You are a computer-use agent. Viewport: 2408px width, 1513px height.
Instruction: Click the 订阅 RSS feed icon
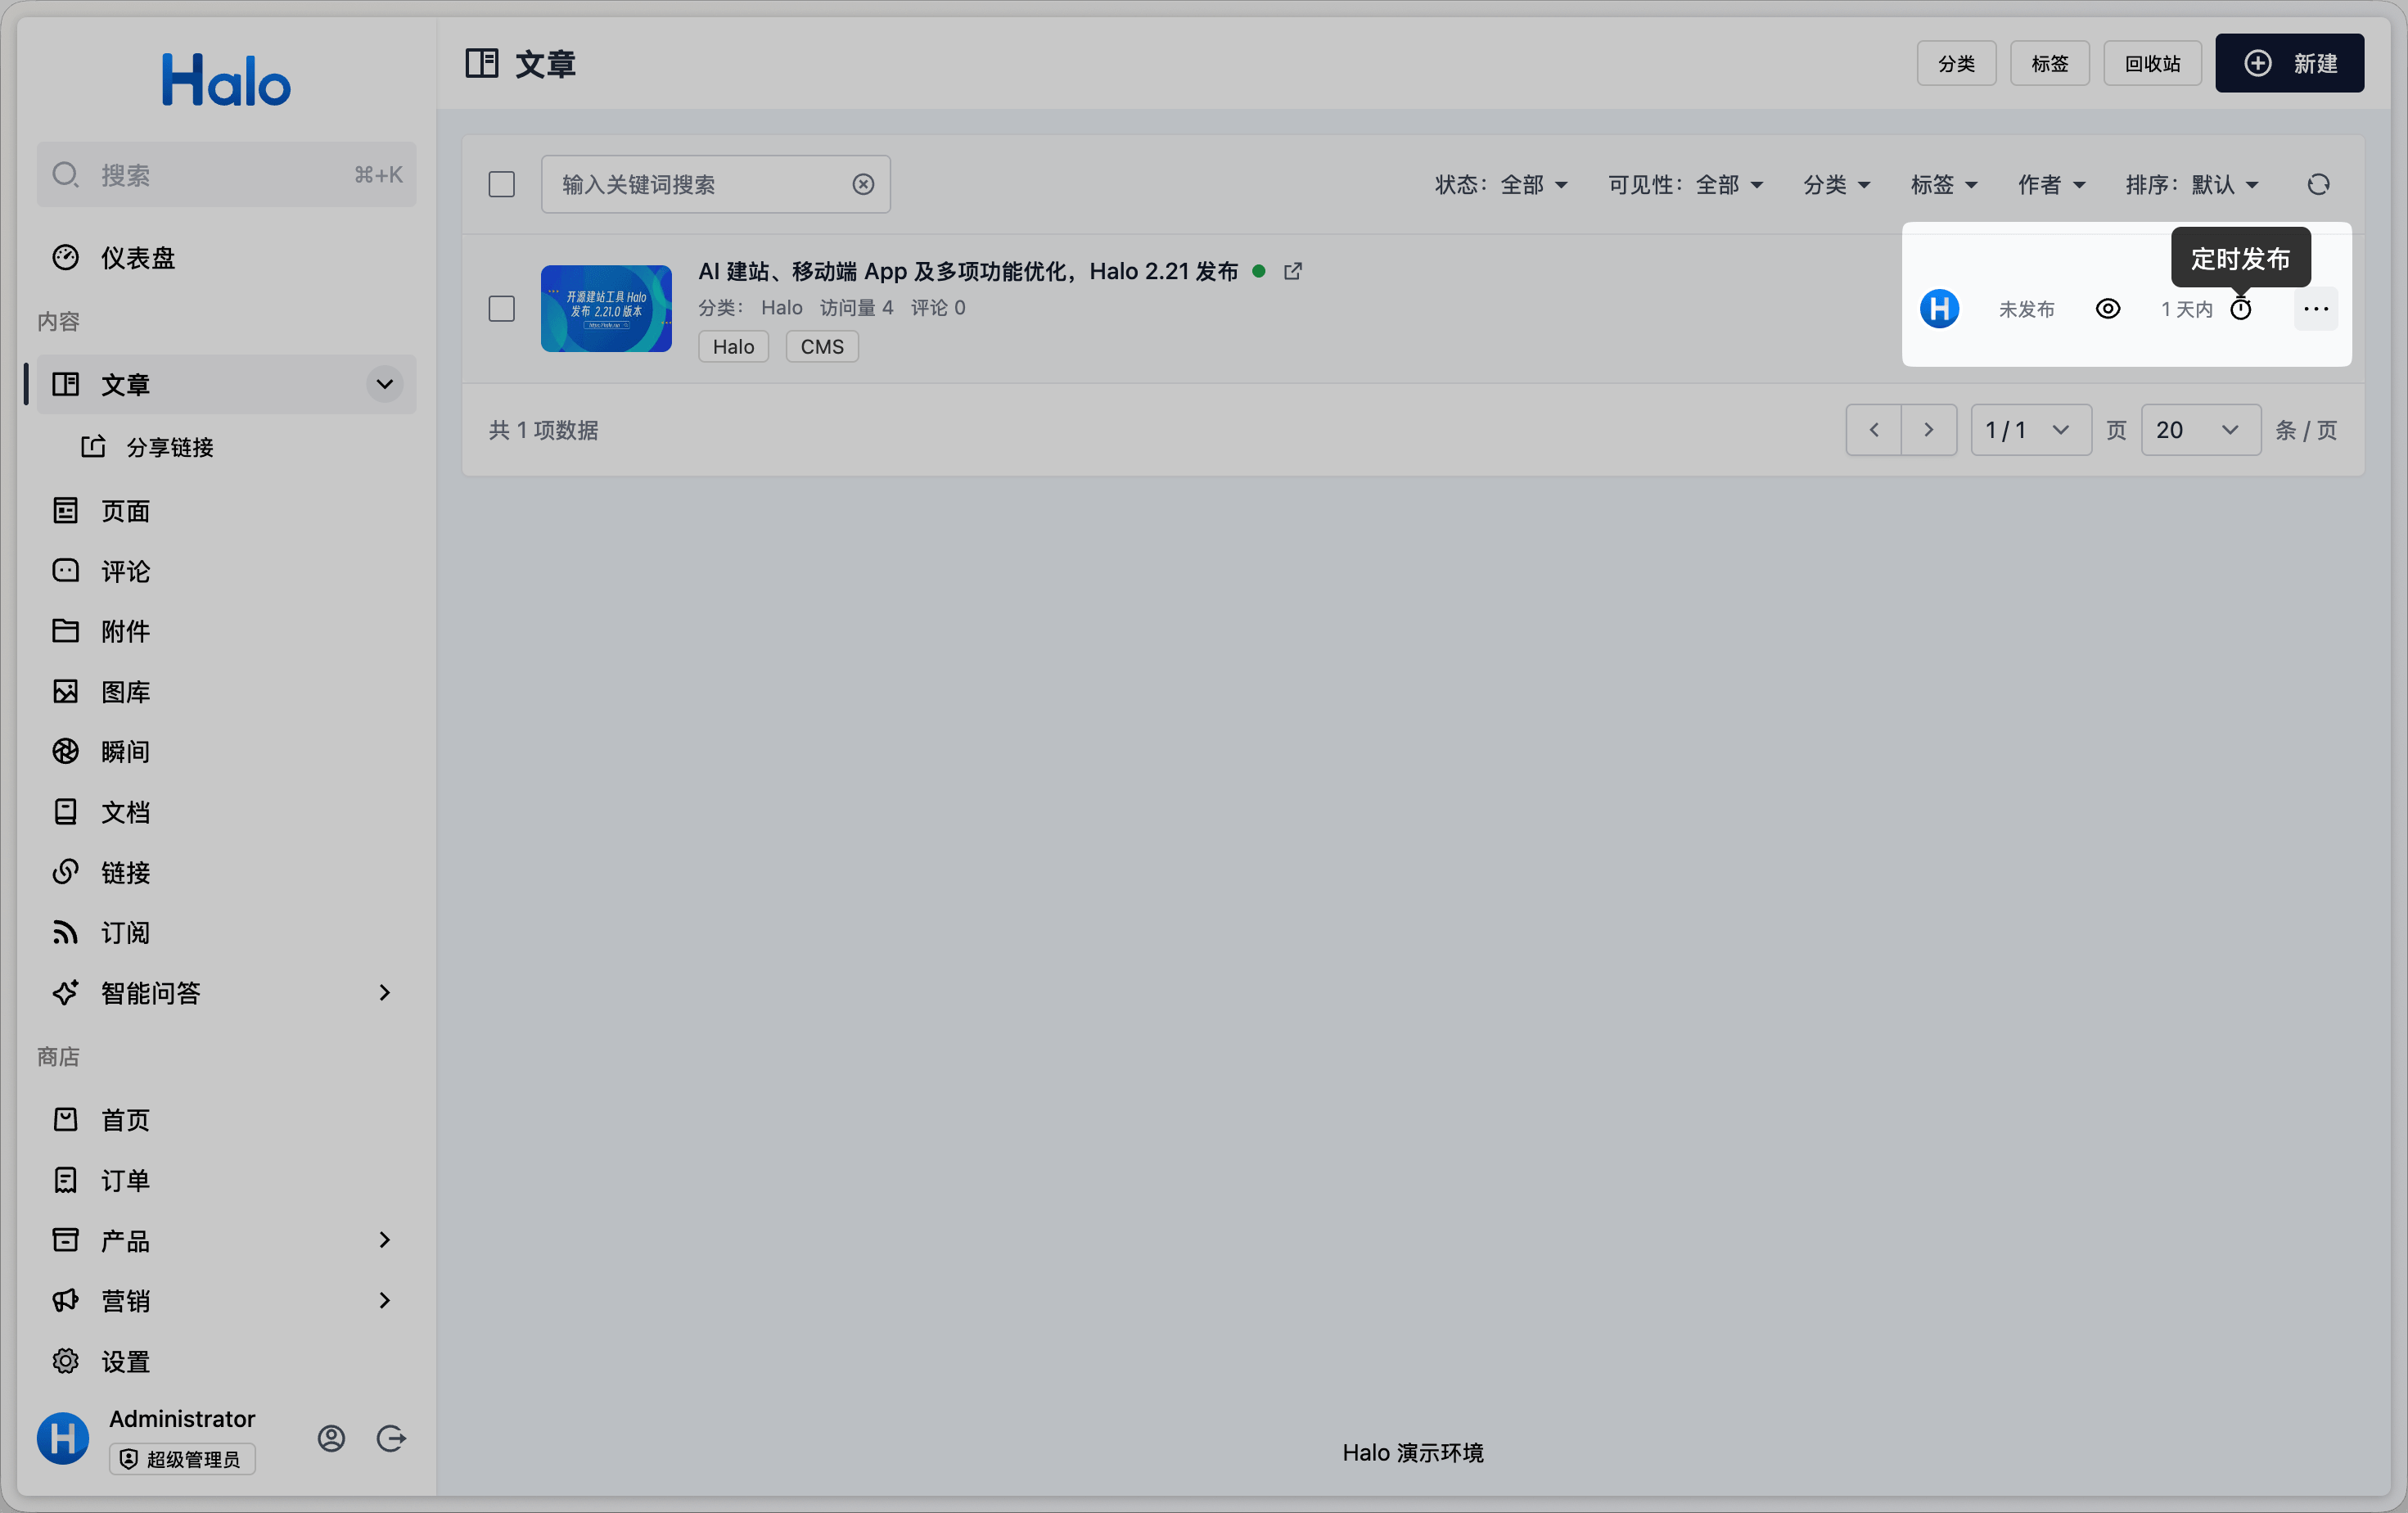66,932
